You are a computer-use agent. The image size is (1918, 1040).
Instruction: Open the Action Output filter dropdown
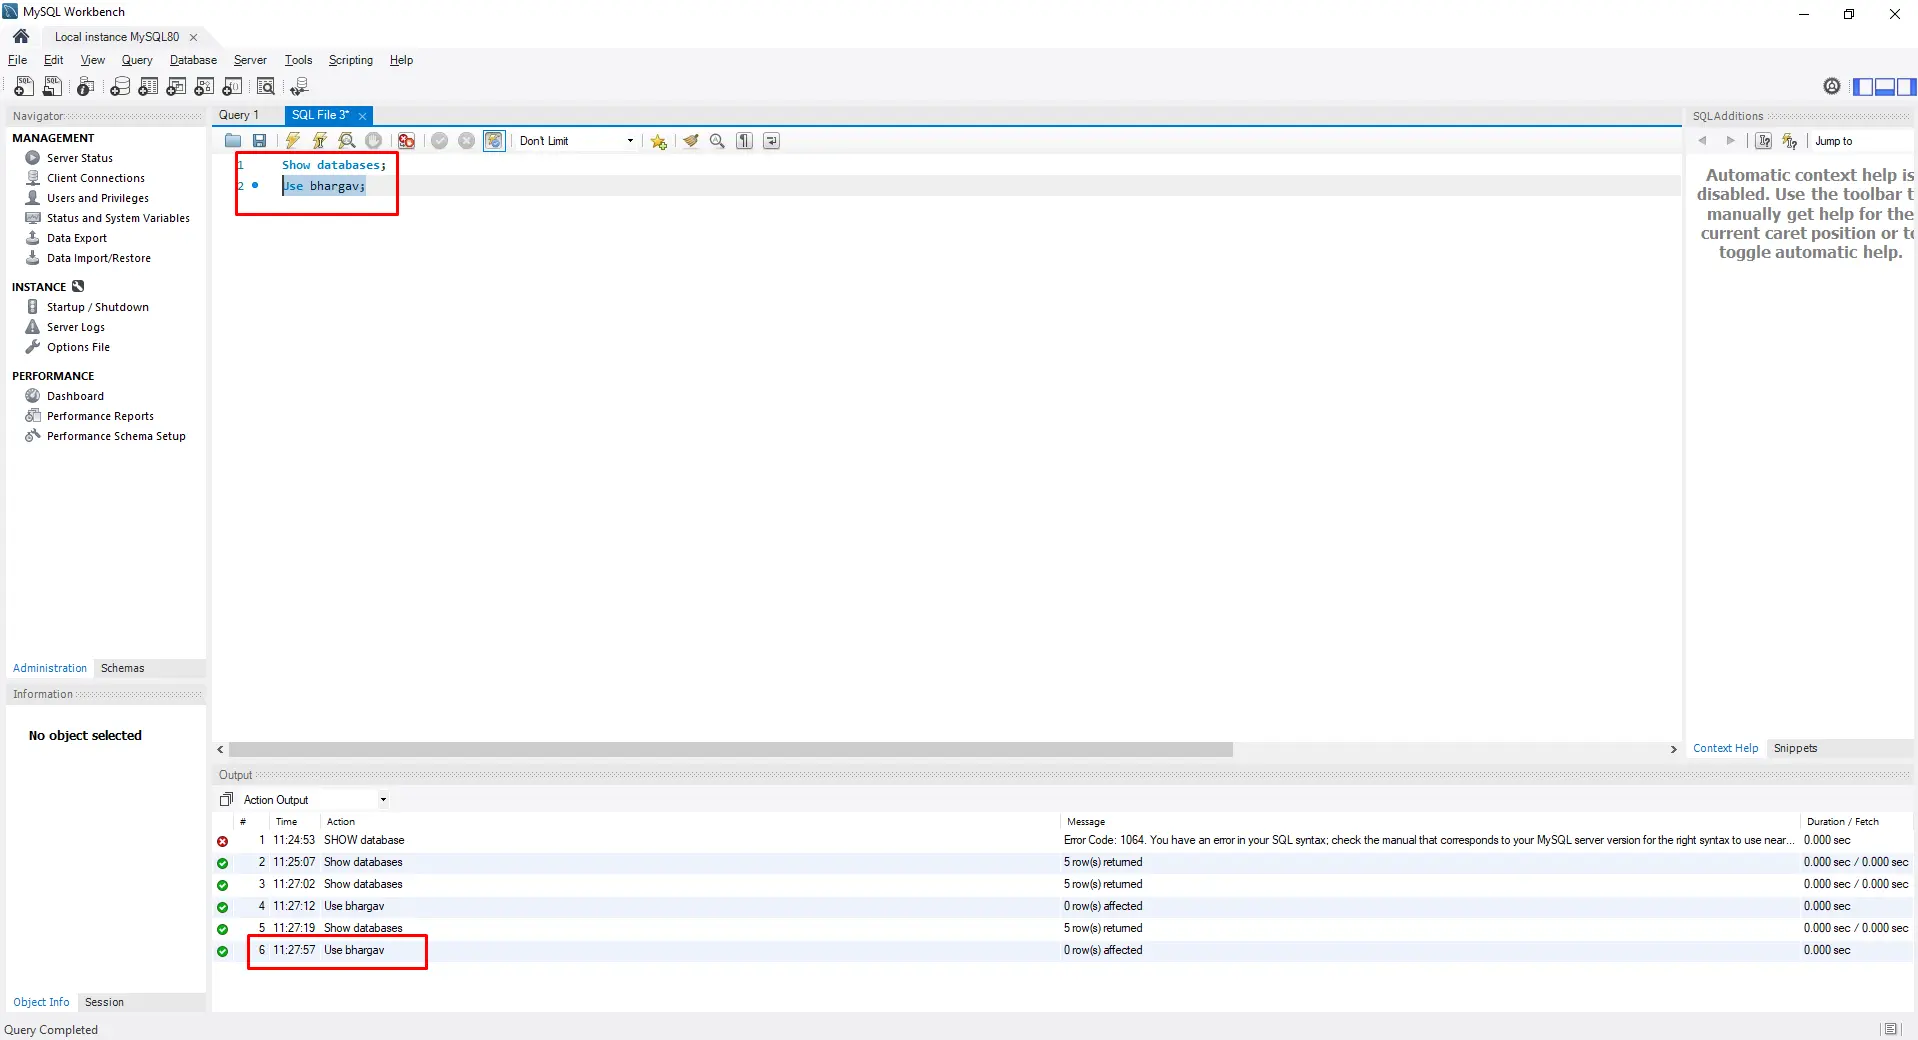[382, 799]
